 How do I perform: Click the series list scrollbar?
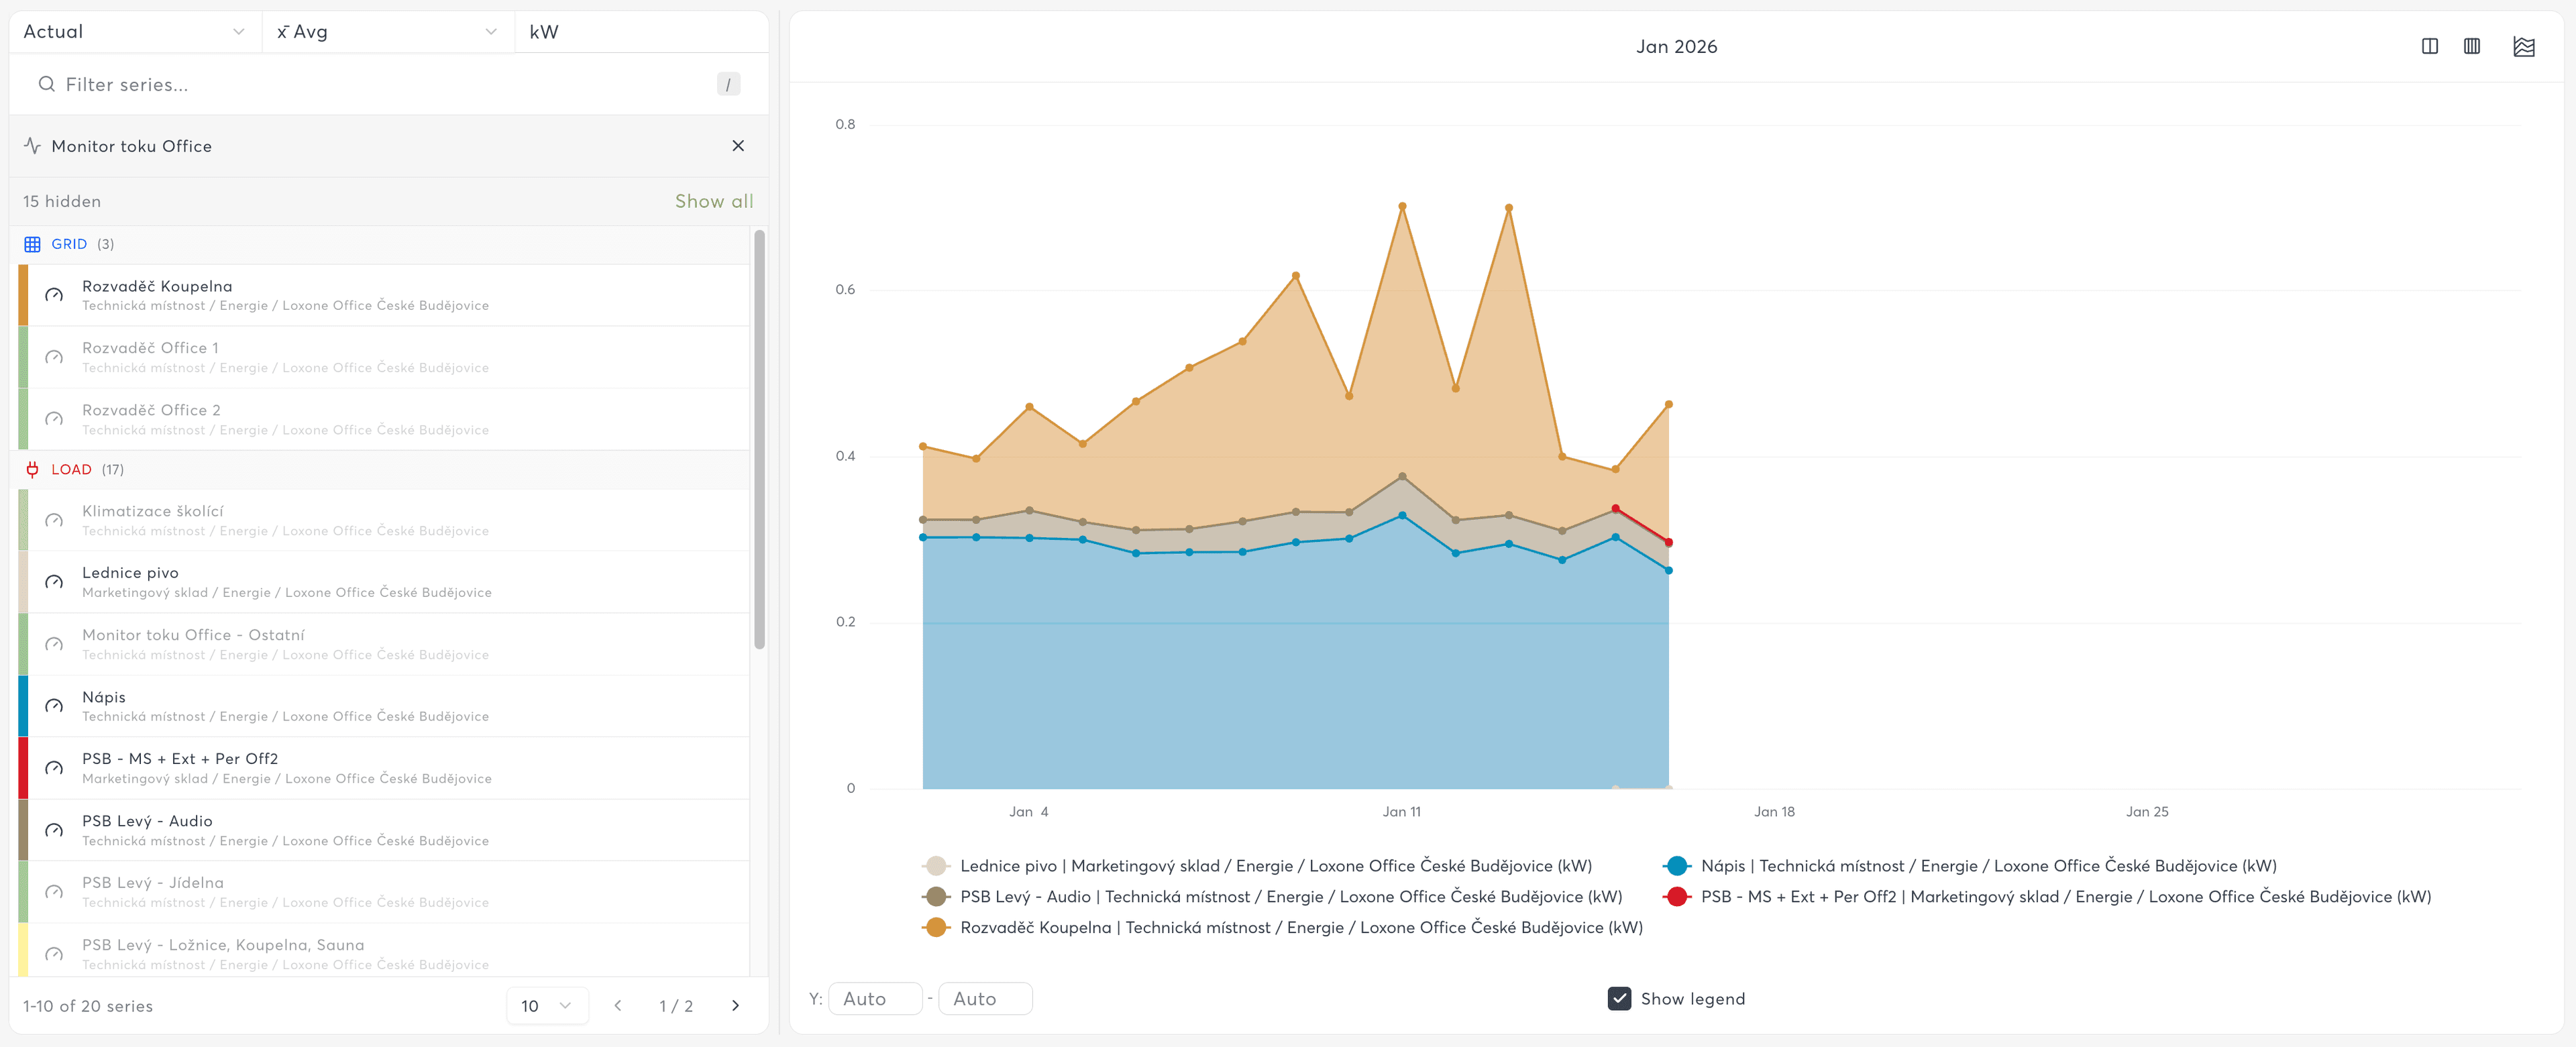pos(760,440)
